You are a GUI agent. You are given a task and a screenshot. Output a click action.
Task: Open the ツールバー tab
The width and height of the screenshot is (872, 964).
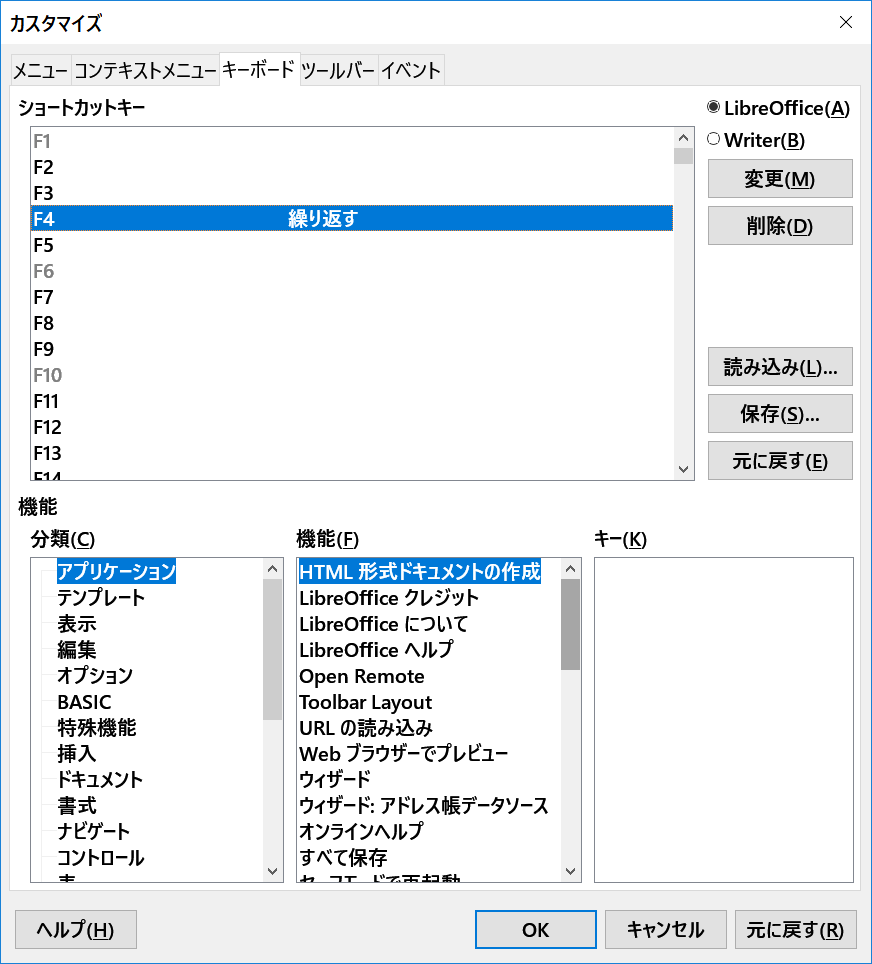(338, 71)
